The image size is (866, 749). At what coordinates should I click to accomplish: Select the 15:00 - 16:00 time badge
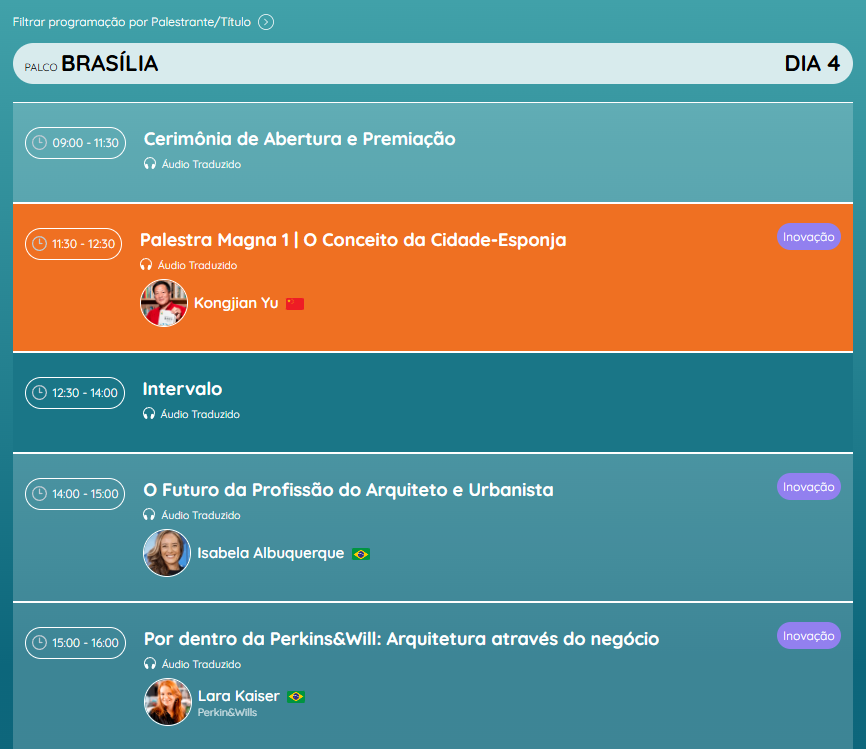click(76, 643)
